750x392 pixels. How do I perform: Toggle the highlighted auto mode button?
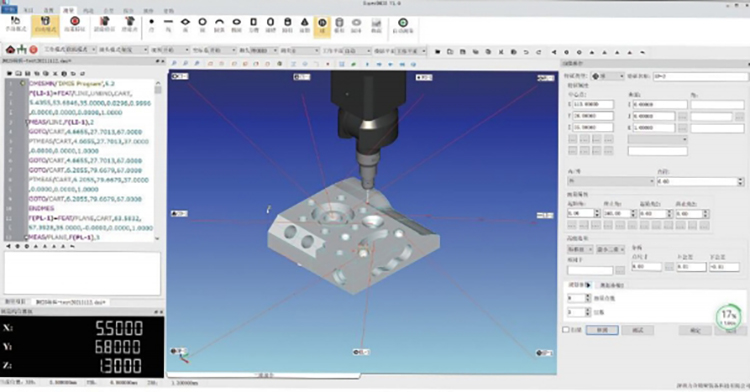click(x=45, y=25)
